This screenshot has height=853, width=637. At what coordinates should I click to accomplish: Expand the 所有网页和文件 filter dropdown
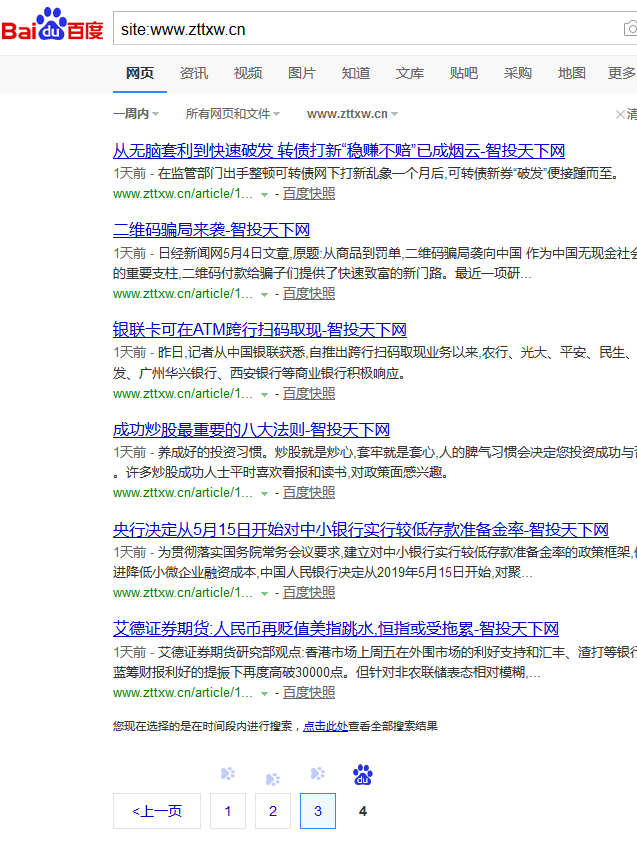[x=233, y=114]
